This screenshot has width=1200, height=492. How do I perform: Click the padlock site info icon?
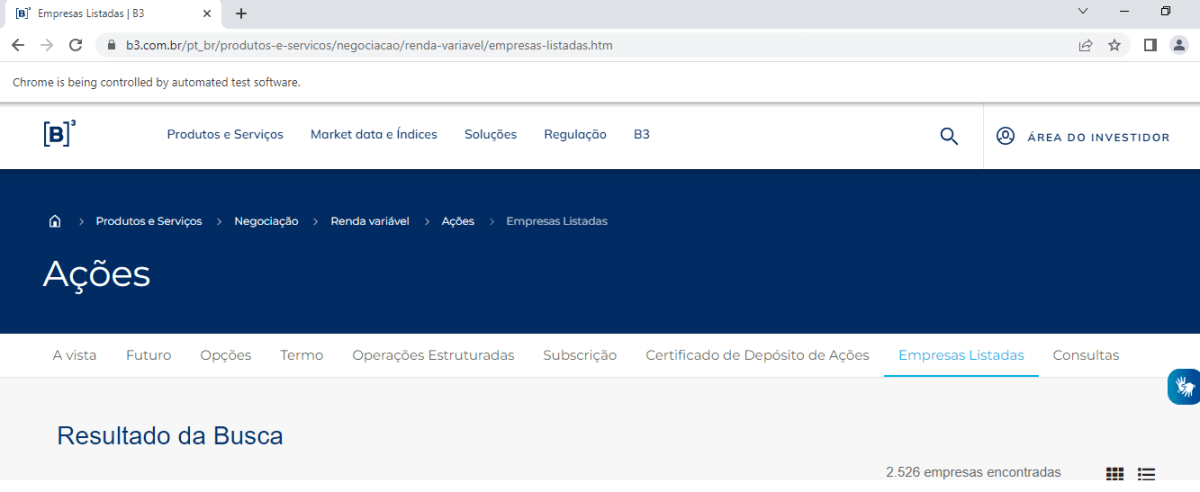pos(110,45)
